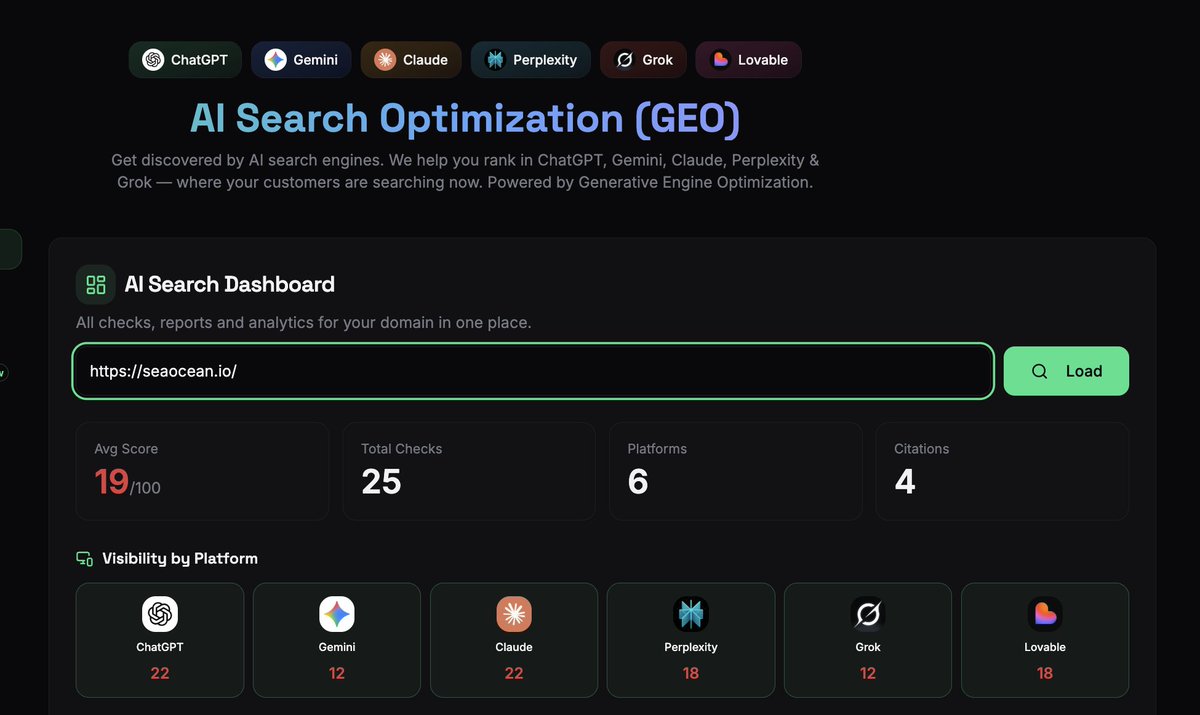Click the Total Checks value 25
The width and height of the screenshot is (1200, 715).
tap(381, 482)
